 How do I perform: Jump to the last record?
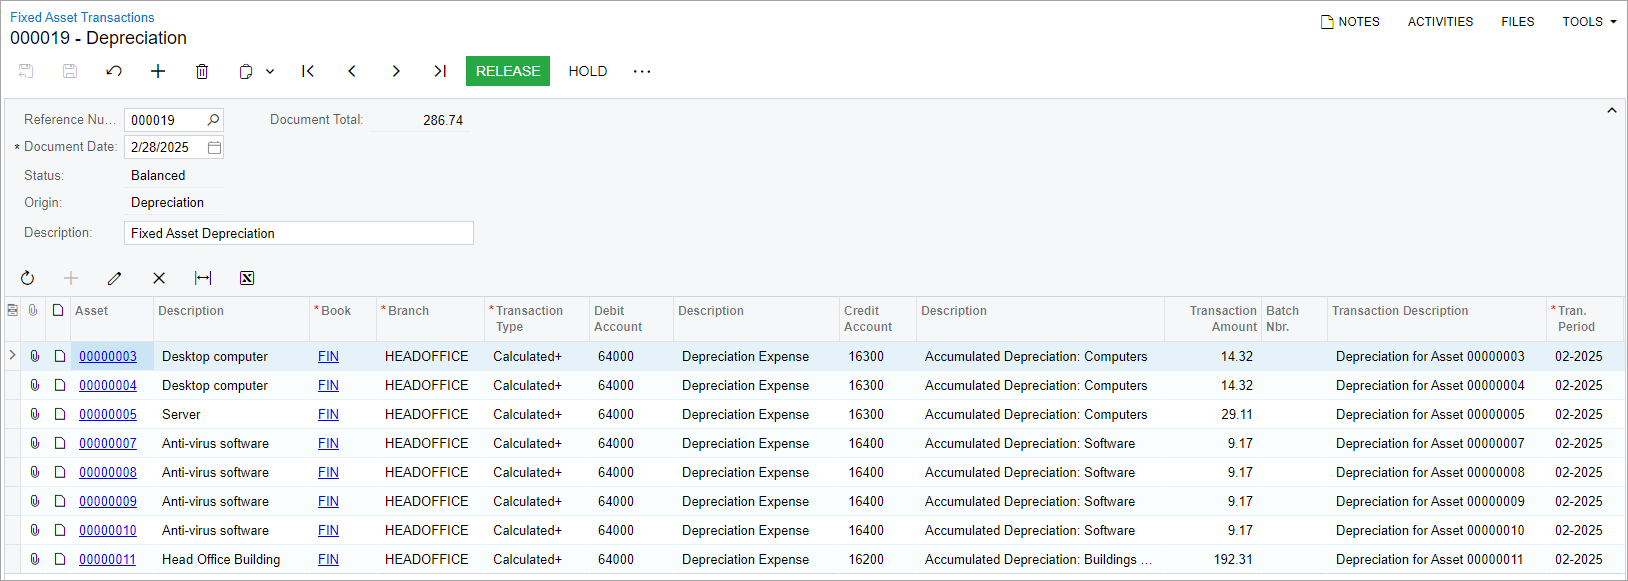click(440, 71)
